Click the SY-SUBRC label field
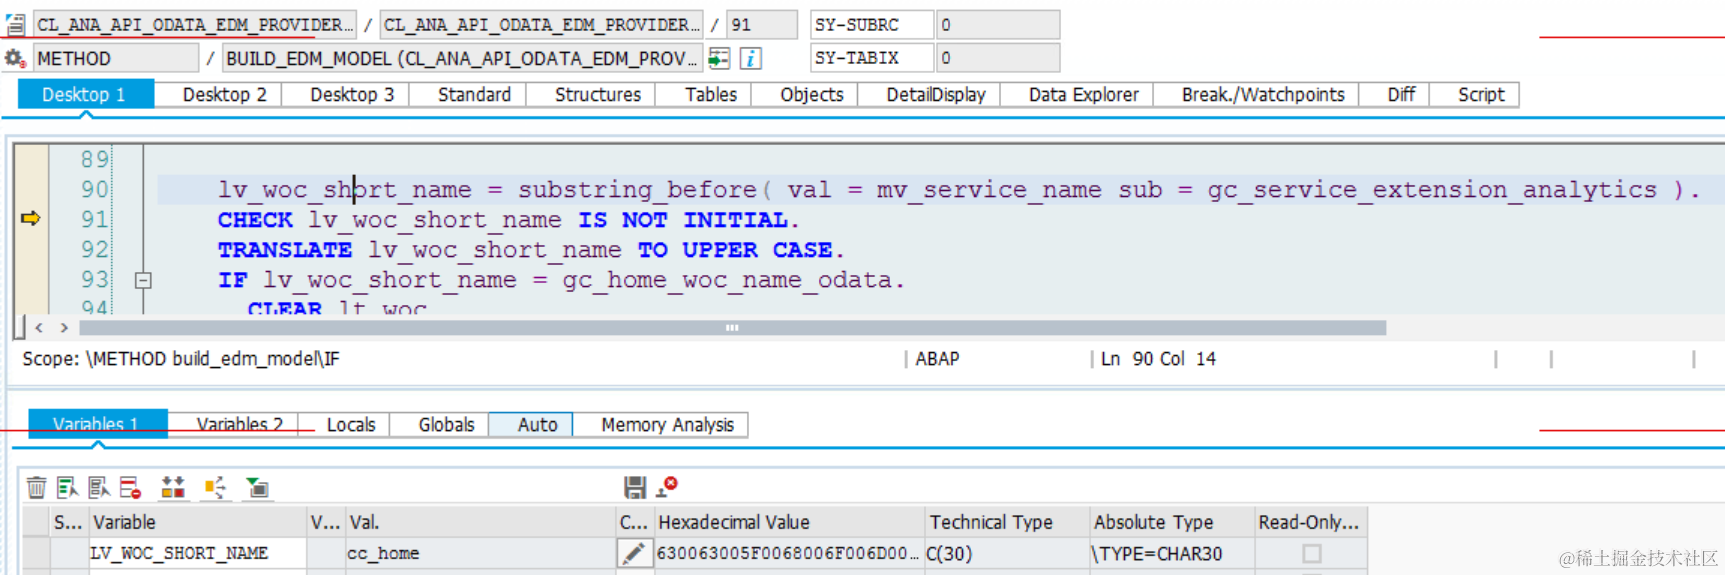This screenshot has height=575, width=1725. tap(871, 24)
